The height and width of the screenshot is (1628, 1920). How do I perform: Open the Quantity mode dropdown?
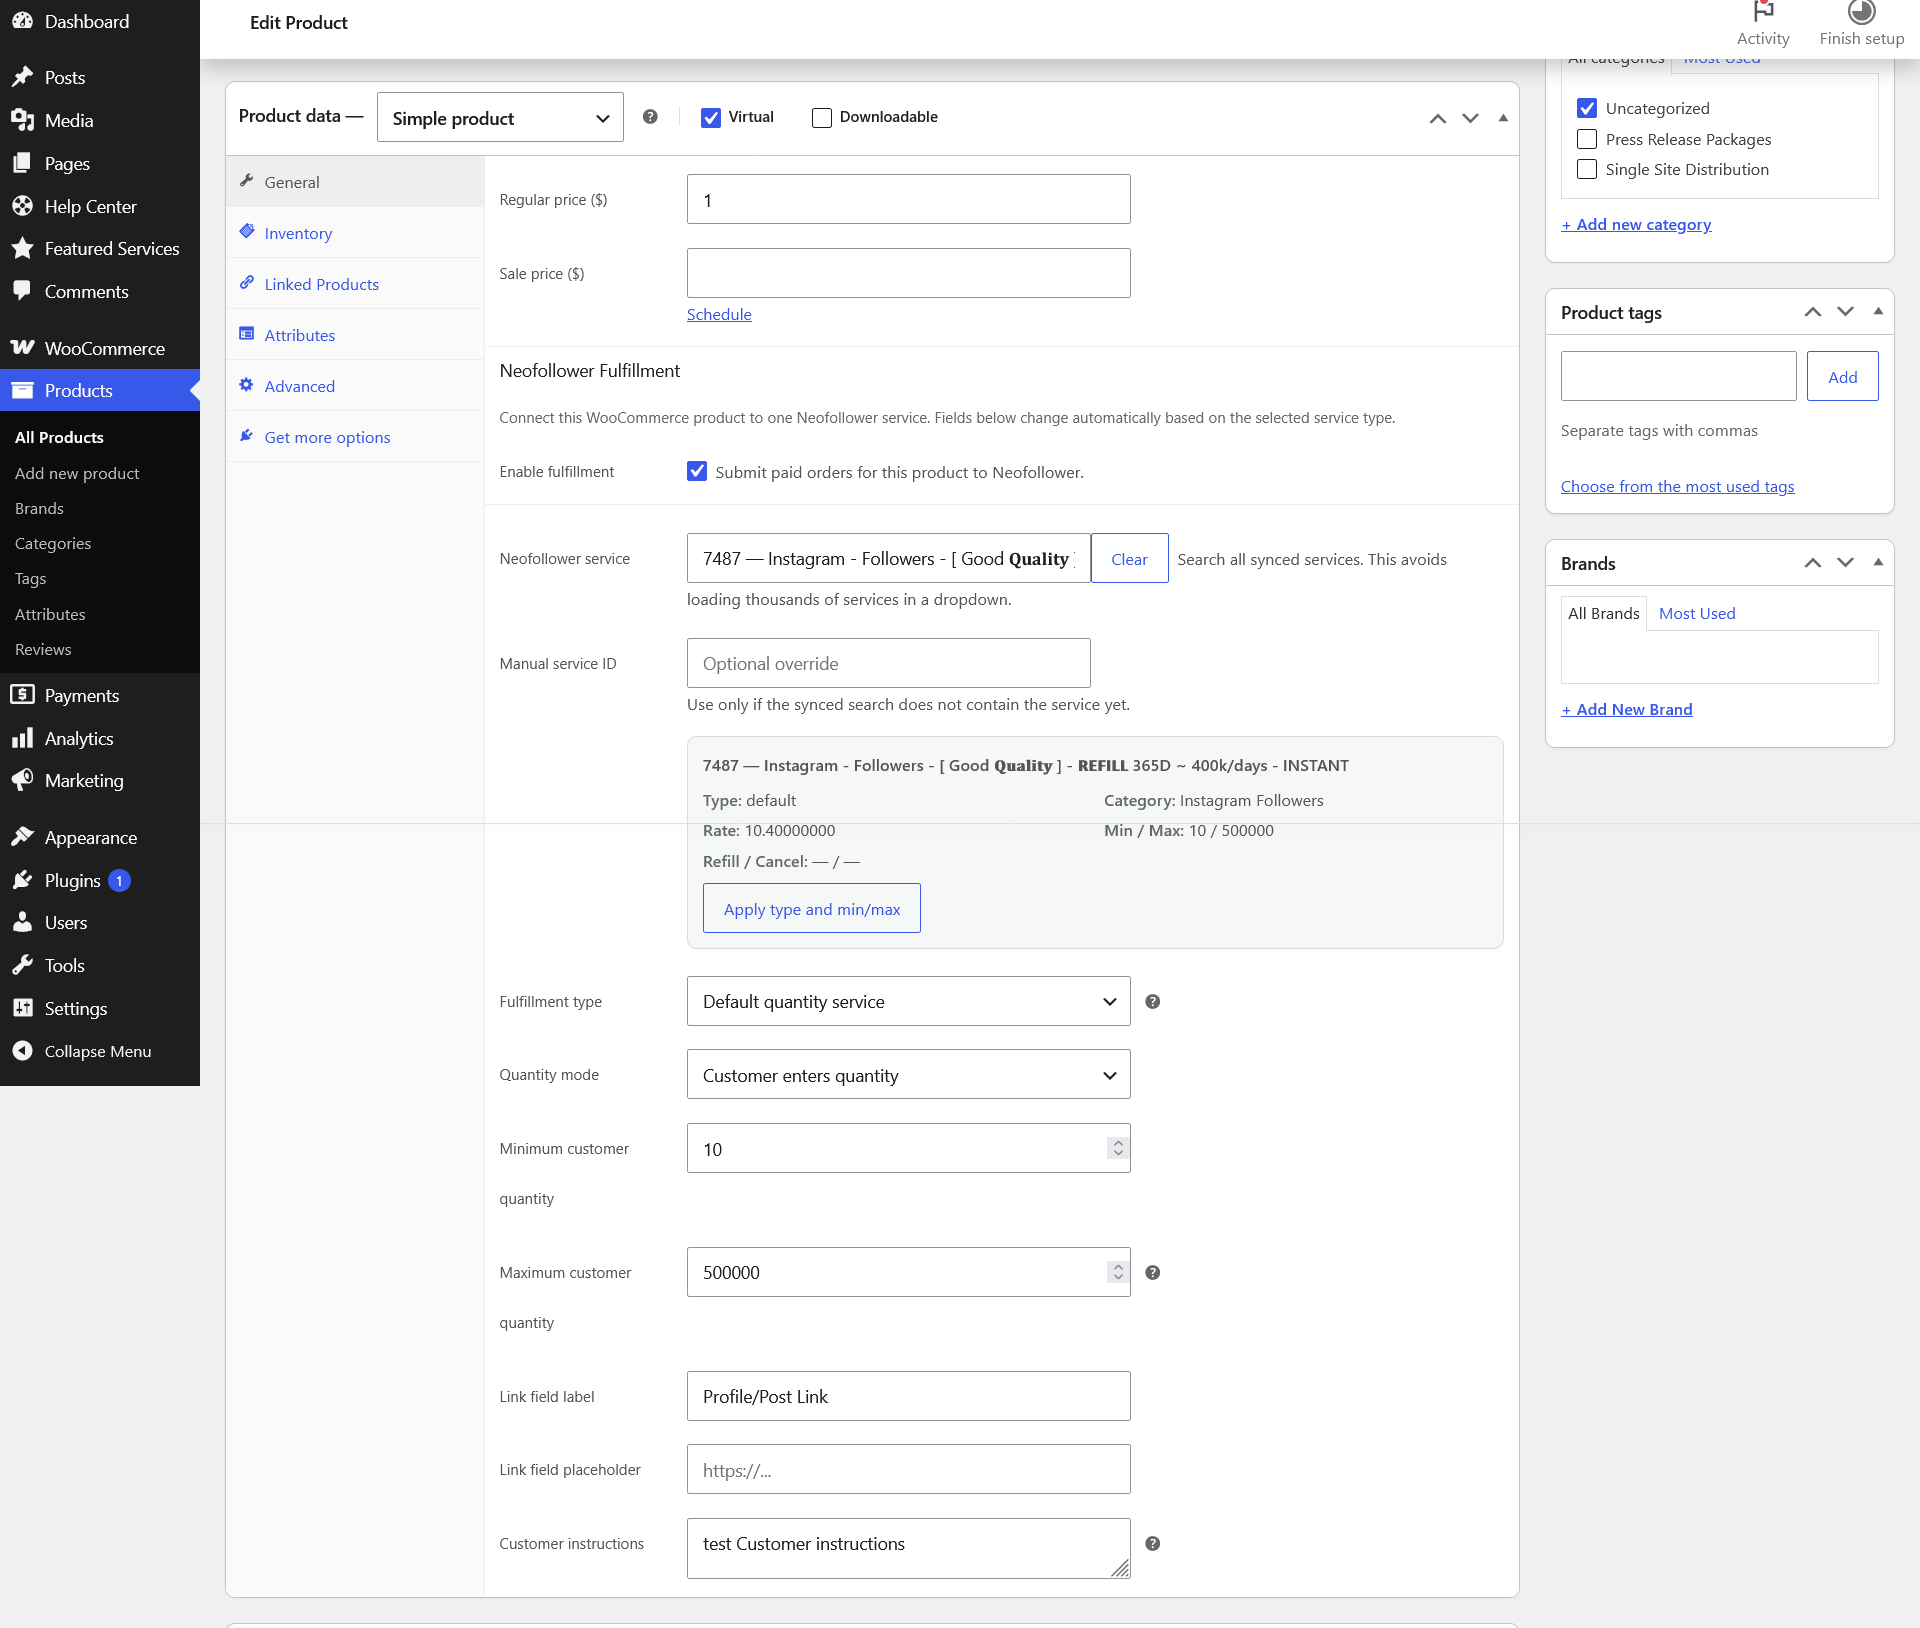point(908,1075)
